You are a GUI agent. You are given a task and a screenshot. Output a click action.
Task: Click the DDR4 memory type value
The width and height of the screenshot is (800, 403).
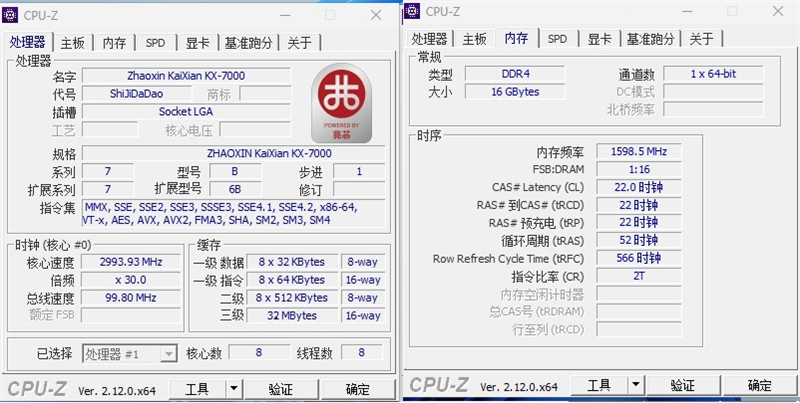(515, 73)
